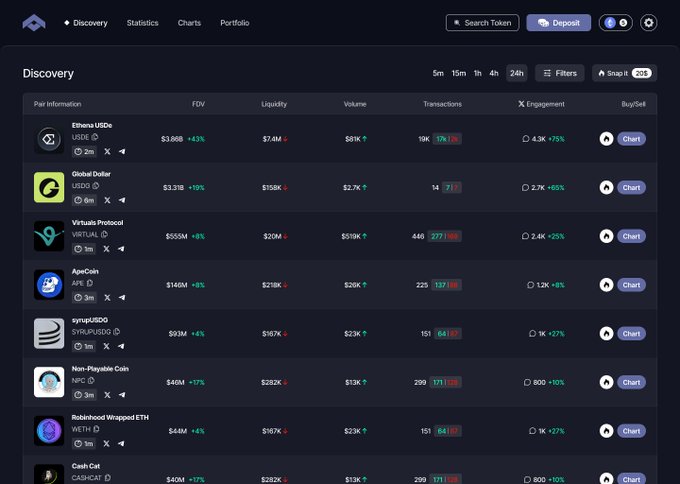Open Chart for syrupUSDG
This screenshot has height=484, width=680.
click(631, 334)
